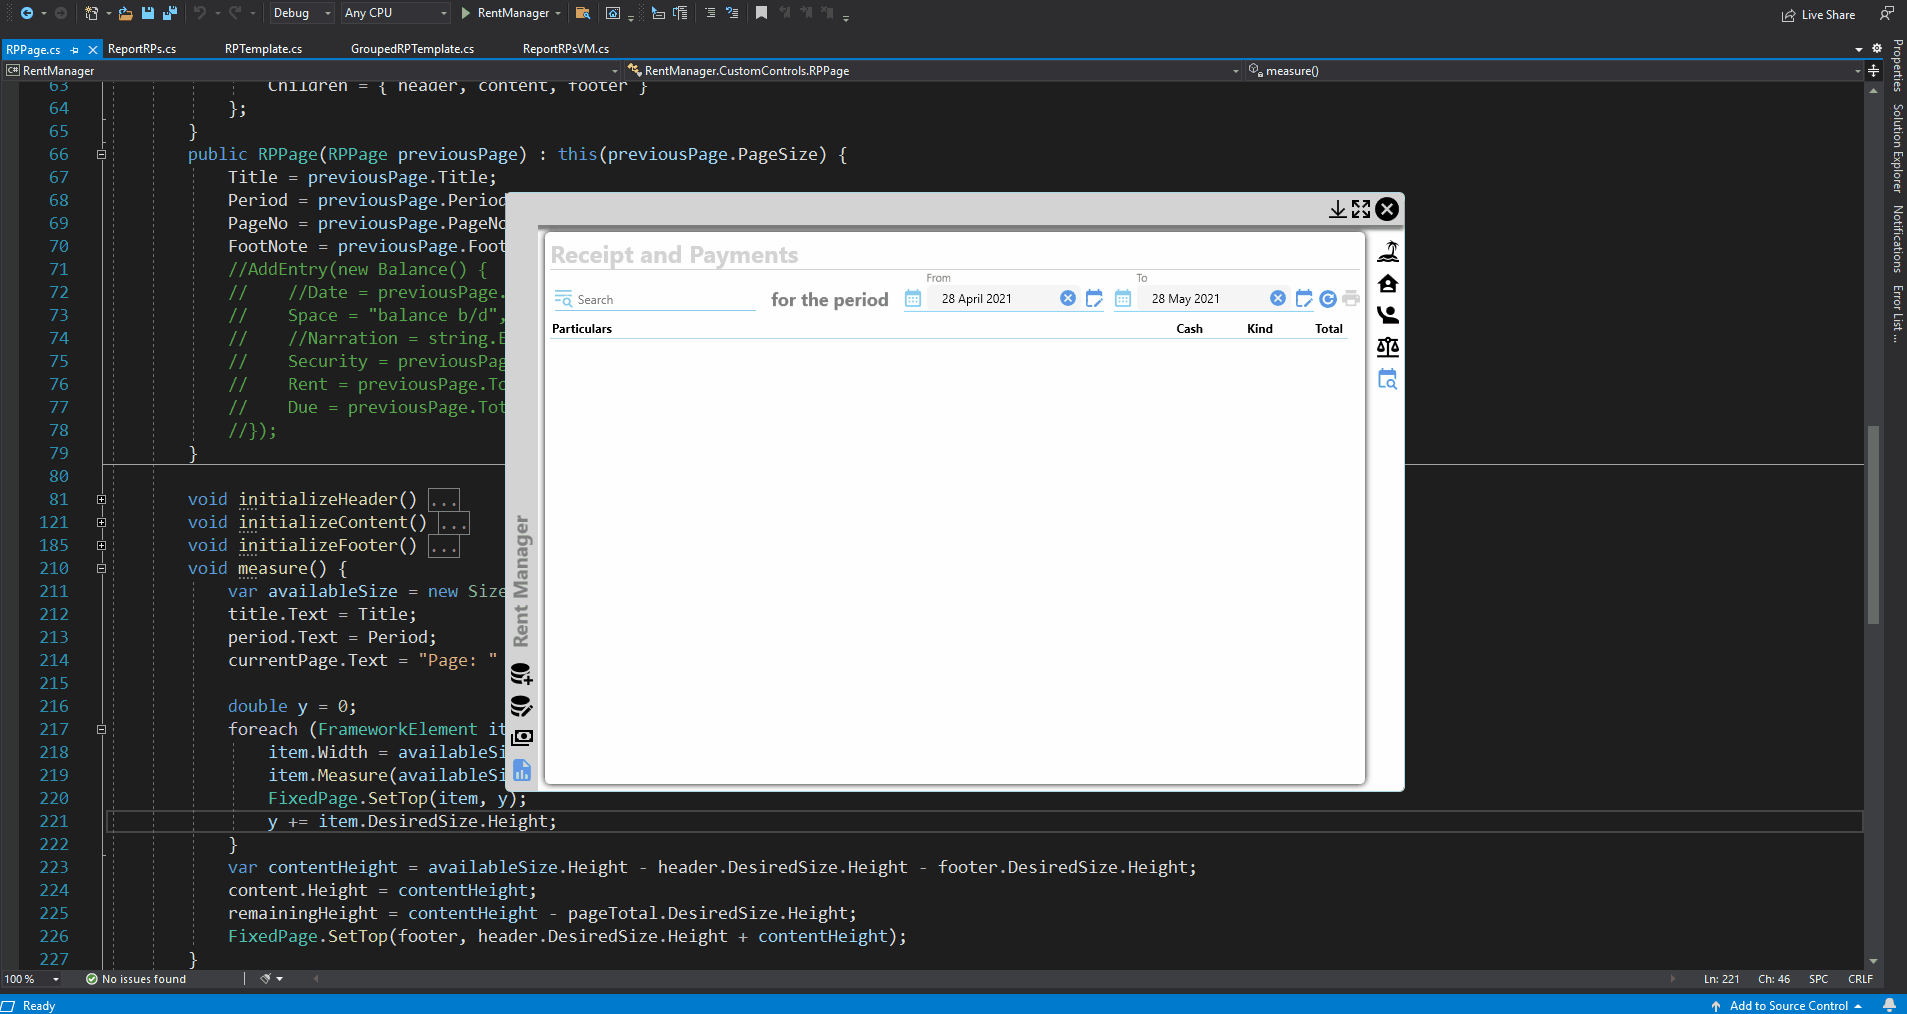Click the feedback icon next to Live Share
The width and height of the screenshot is (1907, 1014).
(x=1886, y=14)
